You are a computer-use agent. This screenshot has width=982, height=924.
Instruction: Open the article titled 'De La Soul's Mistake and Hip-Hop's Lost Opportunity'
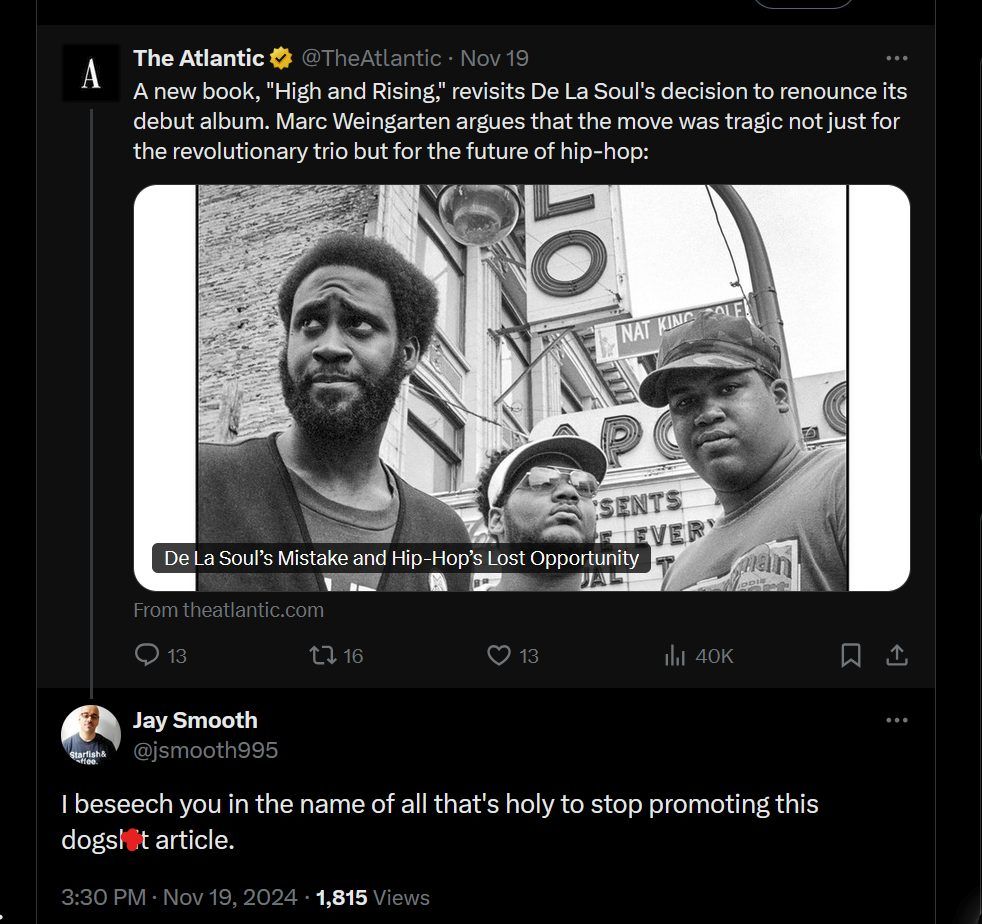tap(398, 560)
